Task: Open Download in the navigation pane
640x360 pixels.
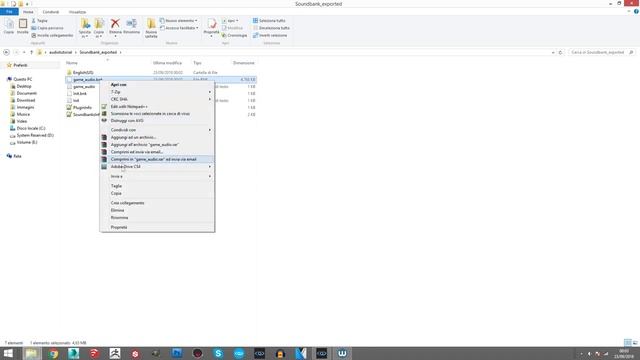Action: (26, 100)
